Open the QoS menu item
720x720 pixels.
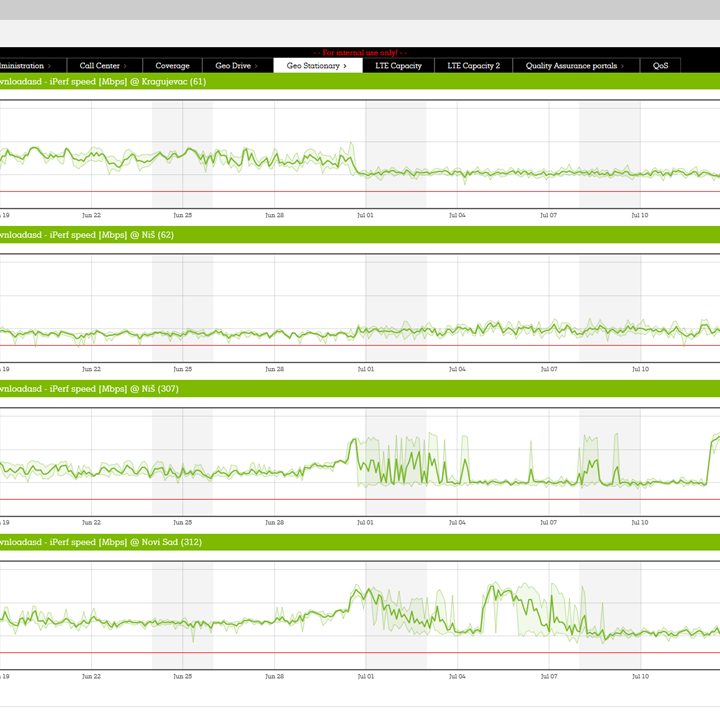pyautogui.click(x=660, y=66)
